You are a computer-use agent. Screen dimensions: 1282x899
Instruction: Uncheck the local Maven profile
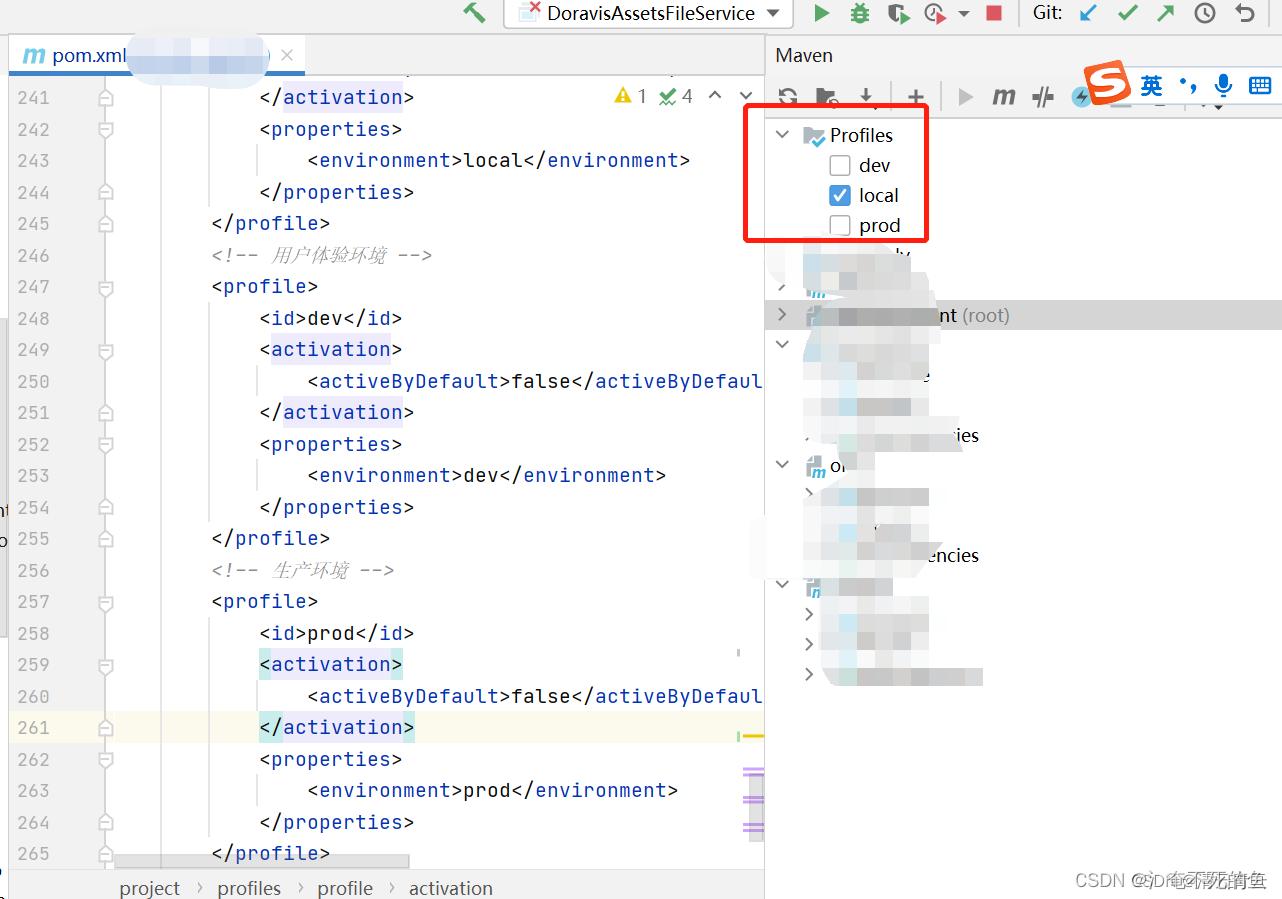840,196
